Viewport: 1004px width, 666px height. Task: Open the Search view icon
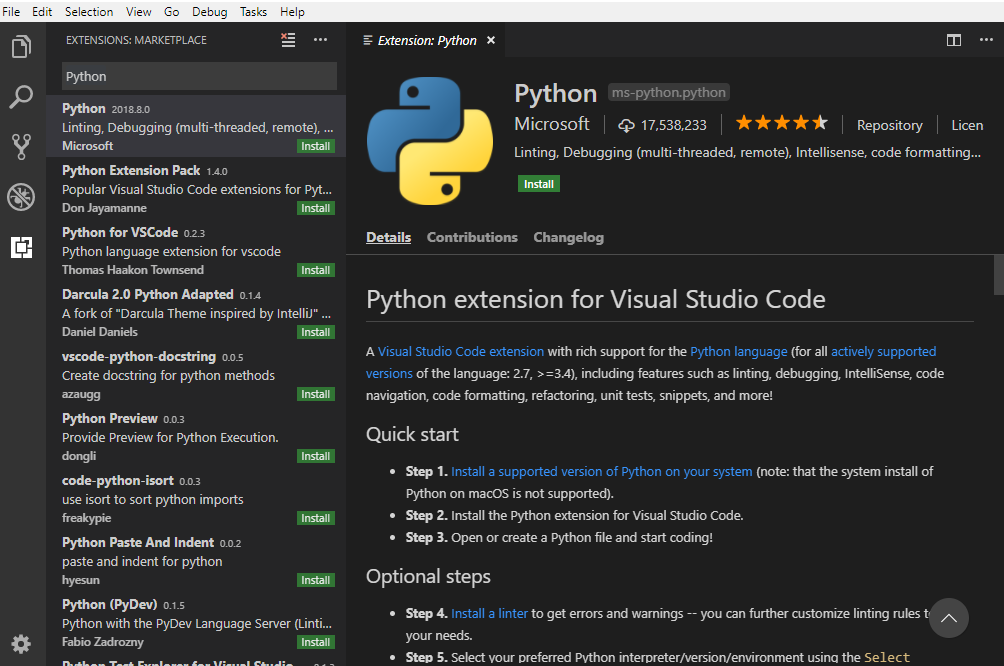click(21, 97)
